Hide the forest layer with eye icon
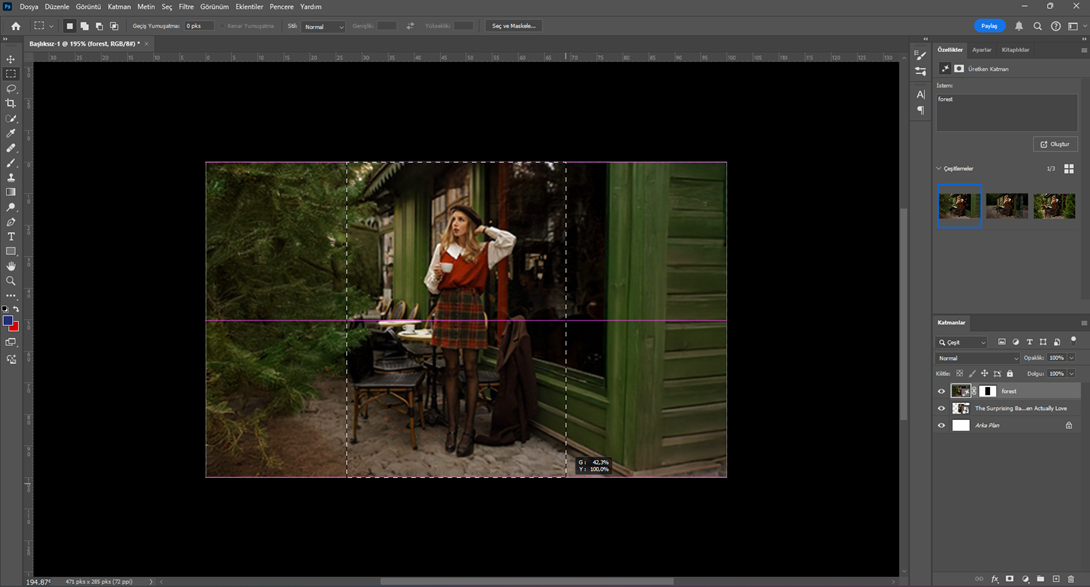1090x587 pixels. pyautogui.click(x=941, y=391)
